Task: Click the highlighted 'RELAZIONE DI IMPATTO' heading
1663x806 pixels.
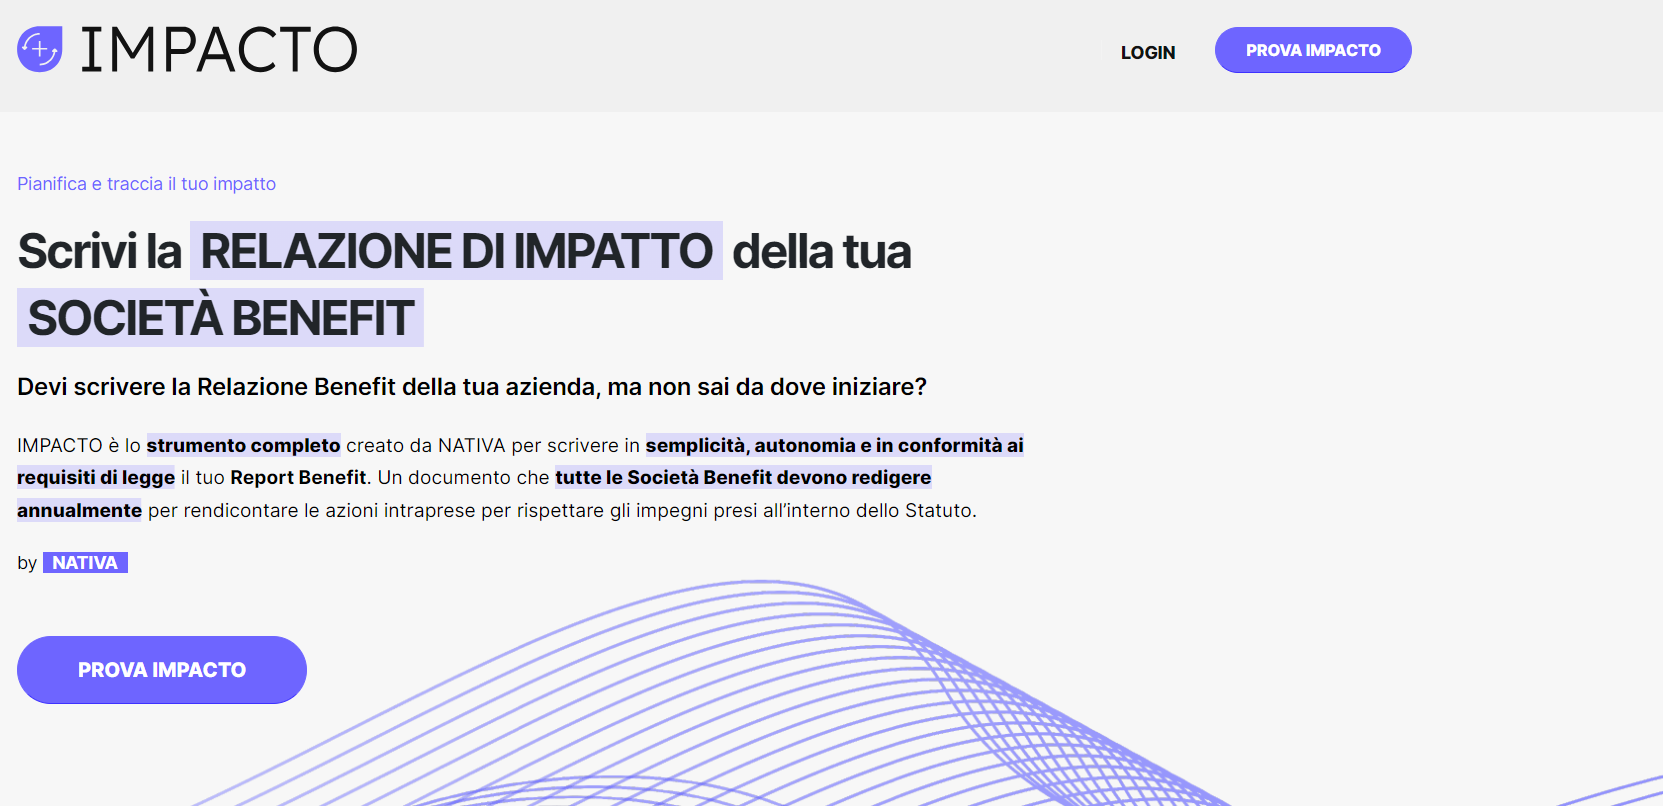Action: click(x=456, y=251)
